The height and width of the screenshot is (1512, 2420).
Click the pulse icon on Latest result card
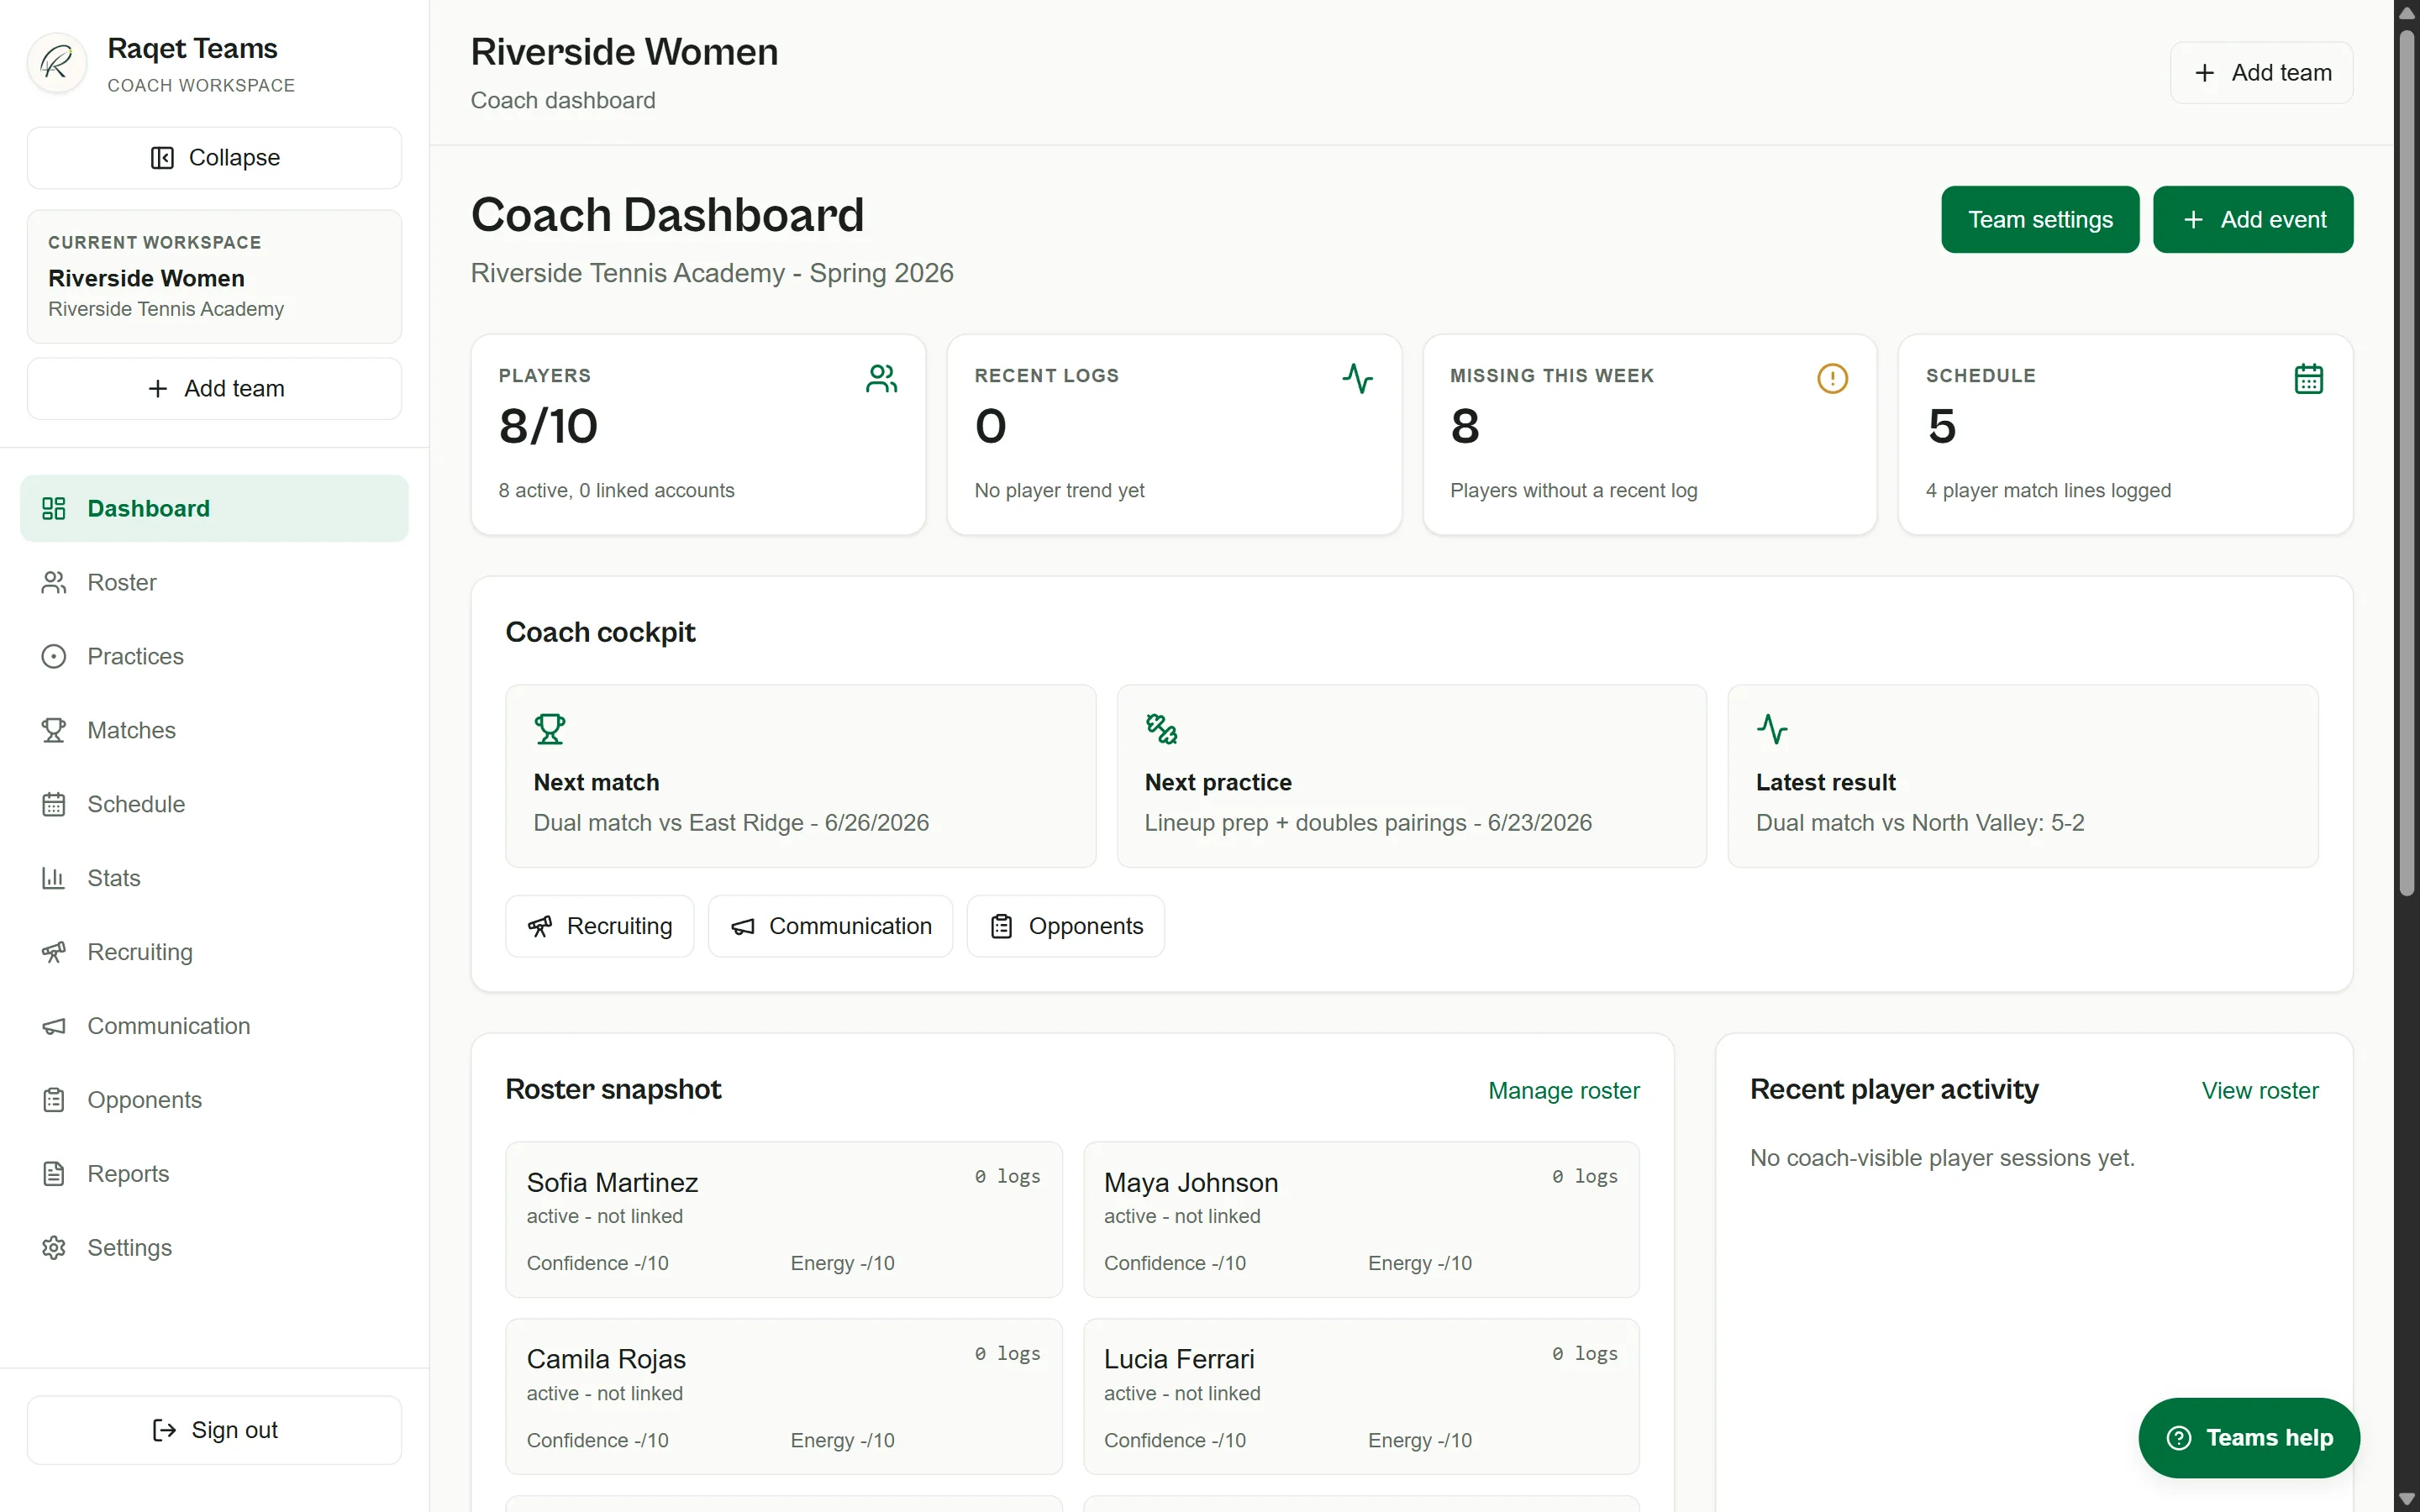[1772, 729]
